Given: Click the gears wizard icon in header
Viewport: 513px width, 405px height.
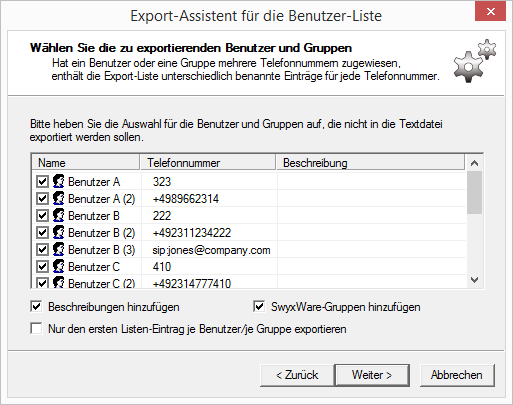Looking at the screenshot, I should tap(475, 61).
